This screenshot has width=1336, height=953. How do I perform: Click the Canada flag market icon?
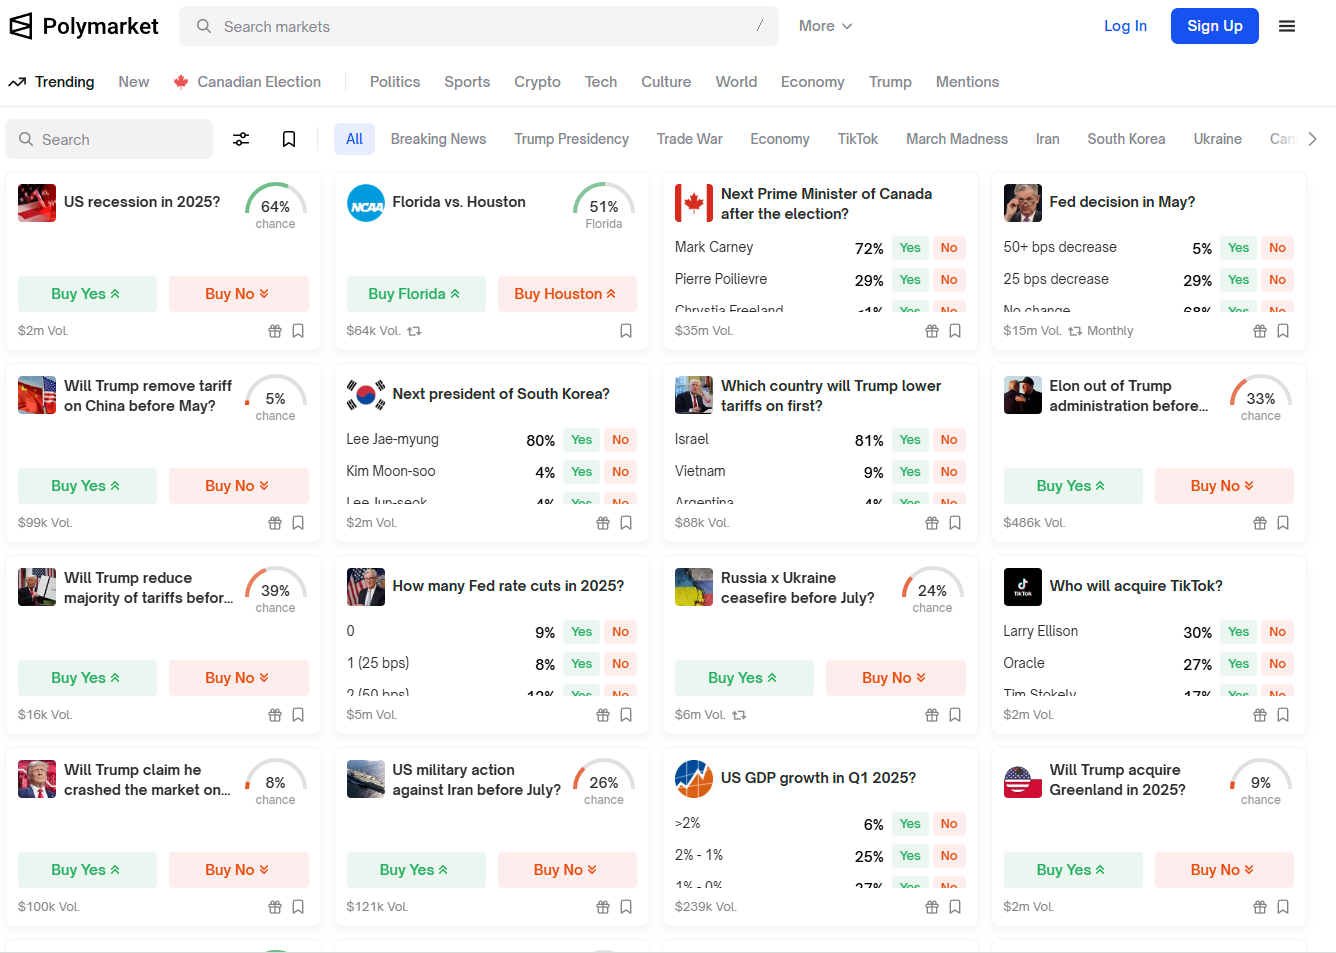point(694,203)
